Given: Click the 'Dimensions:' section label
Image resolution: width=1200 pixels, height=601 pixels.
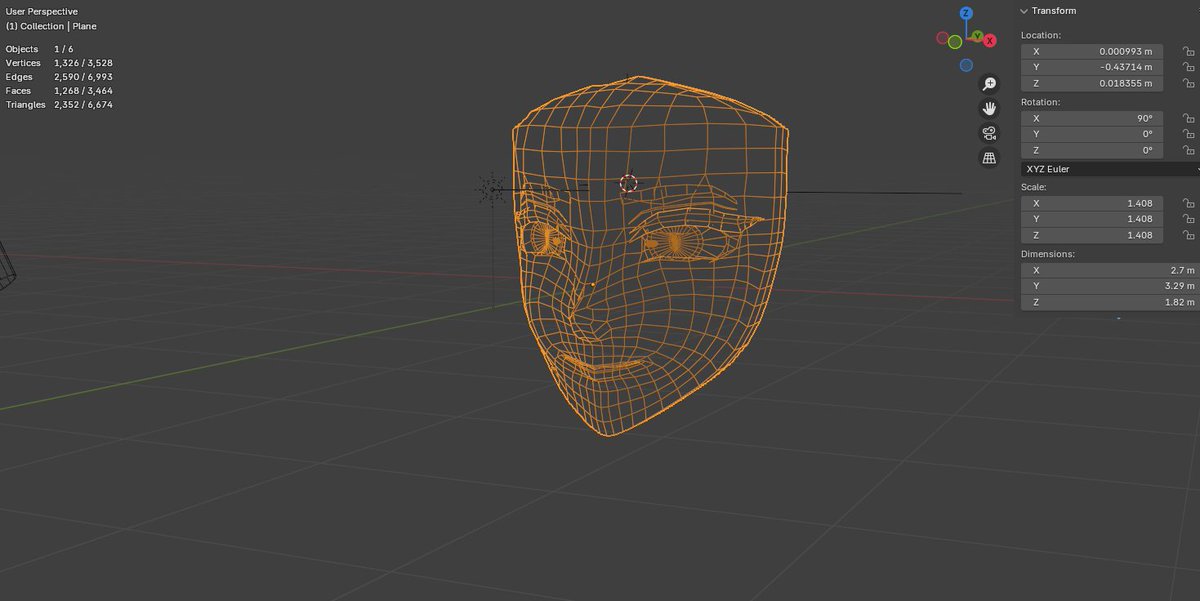Looking at the screenshot, I should [x=1047, y=254].
